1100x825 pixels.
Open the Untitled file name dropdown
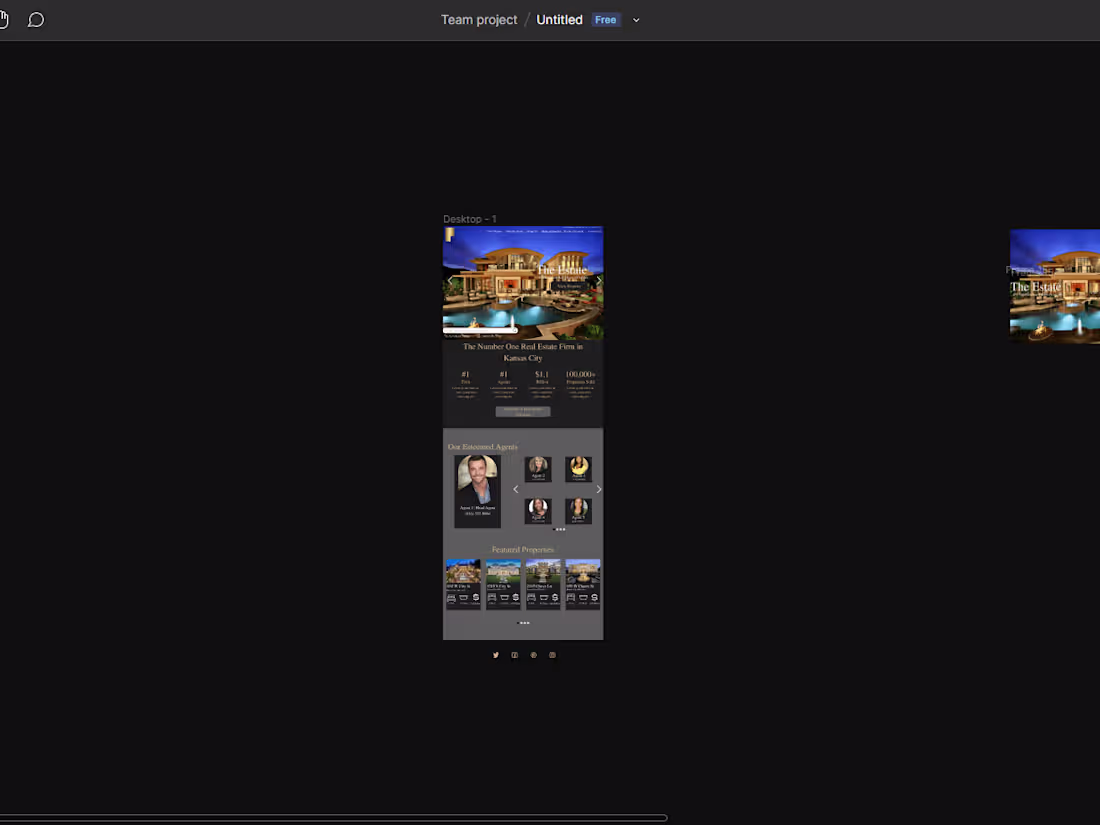pyautogui.click(x=636, y=19)
